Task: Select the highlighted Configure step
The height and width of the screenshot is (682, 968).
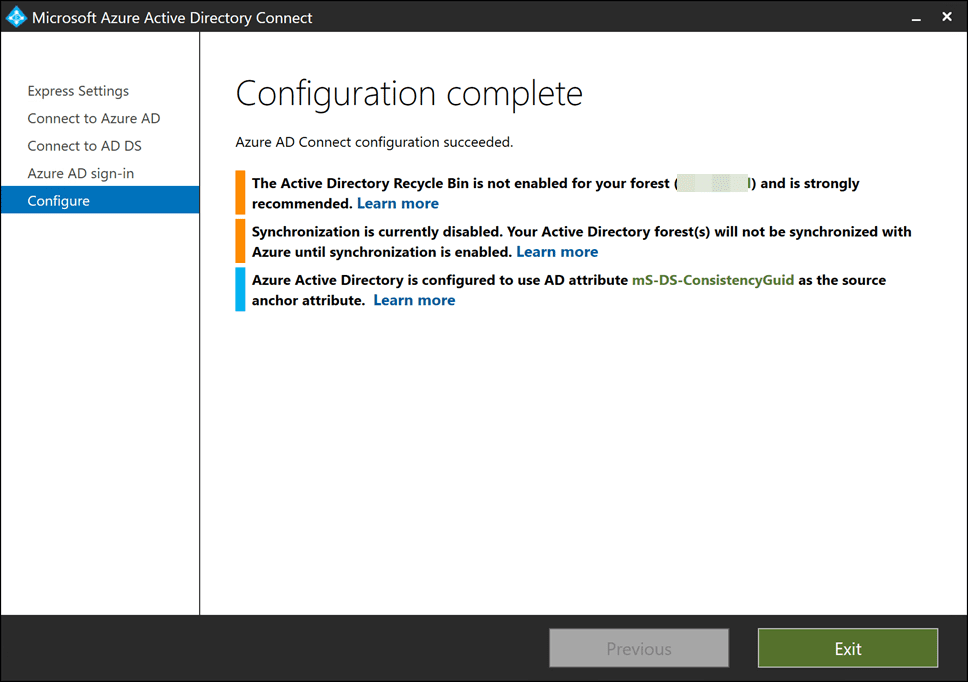Action: point(58,201)
